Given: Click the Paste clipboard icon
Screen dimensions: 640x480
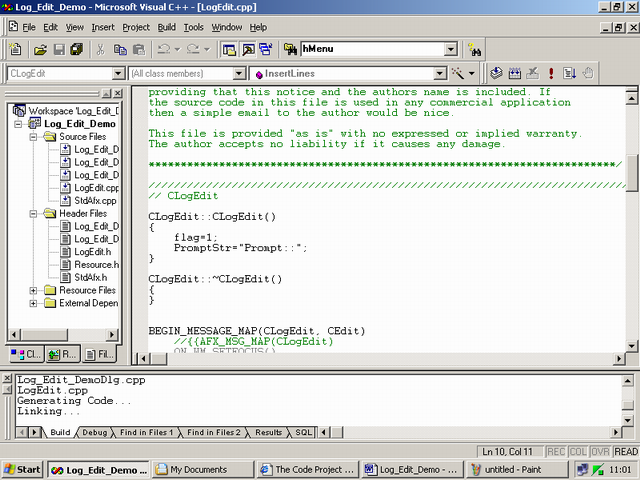Looking at the screenshot, I should tap(139, 50).
